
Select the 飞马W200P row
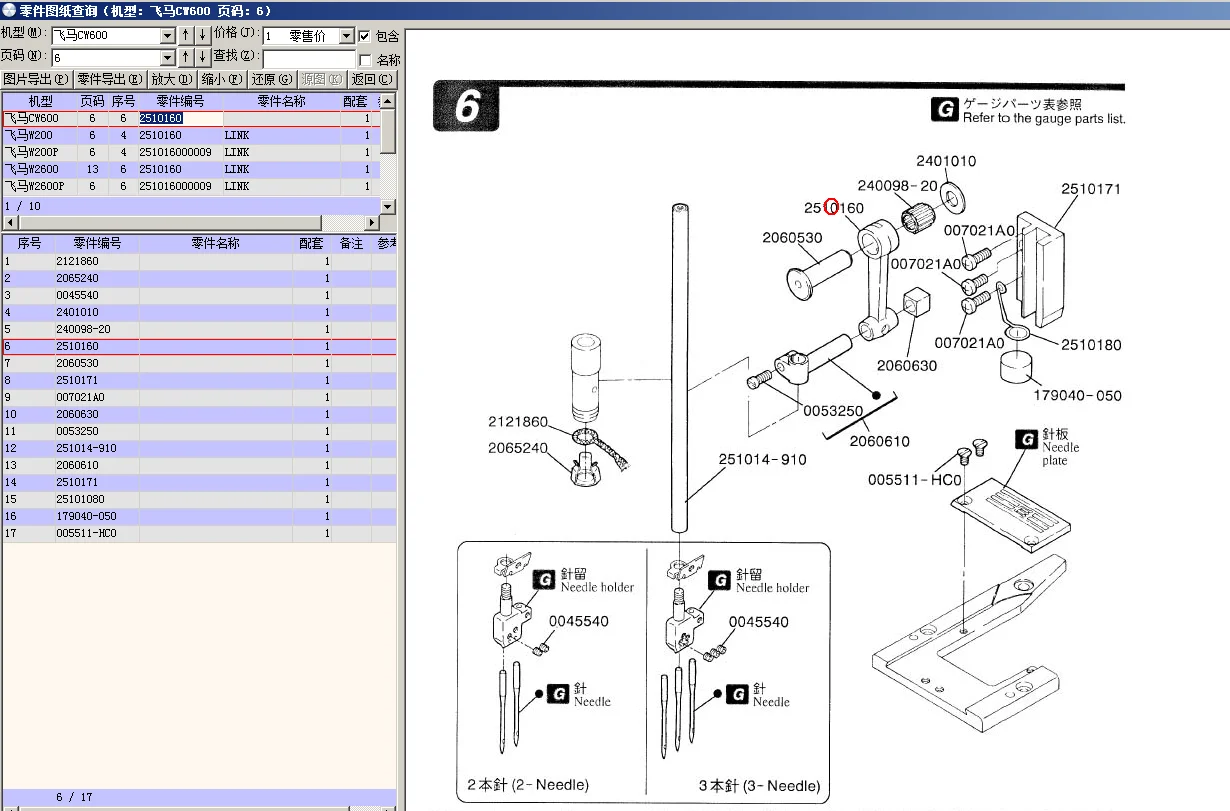coord(190,152)
